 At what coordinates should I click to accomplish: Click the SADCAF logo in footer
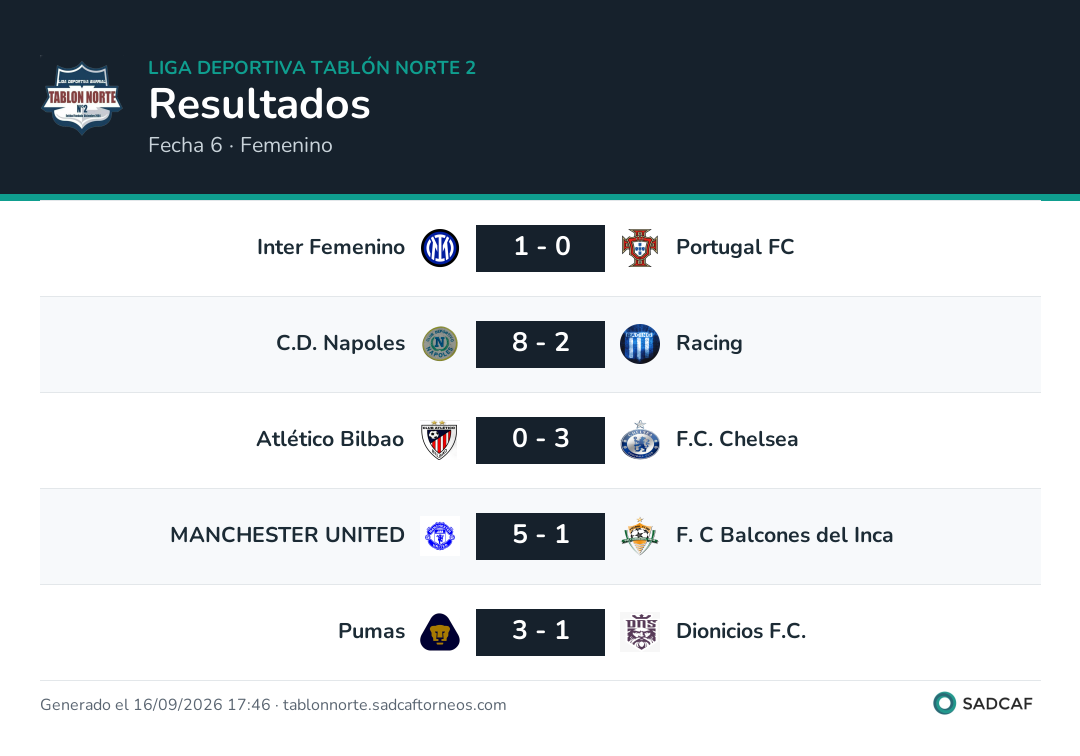tap(983, 703)
